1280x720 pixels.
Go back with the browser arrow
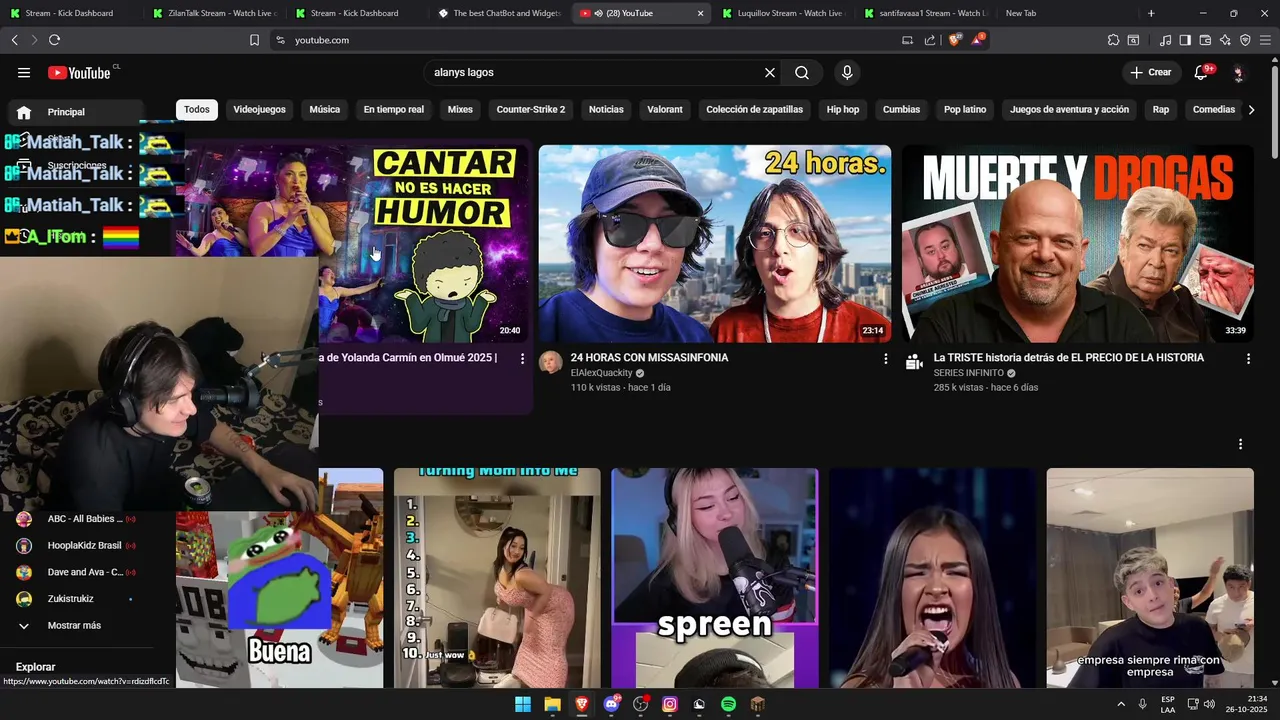[14, 40]
